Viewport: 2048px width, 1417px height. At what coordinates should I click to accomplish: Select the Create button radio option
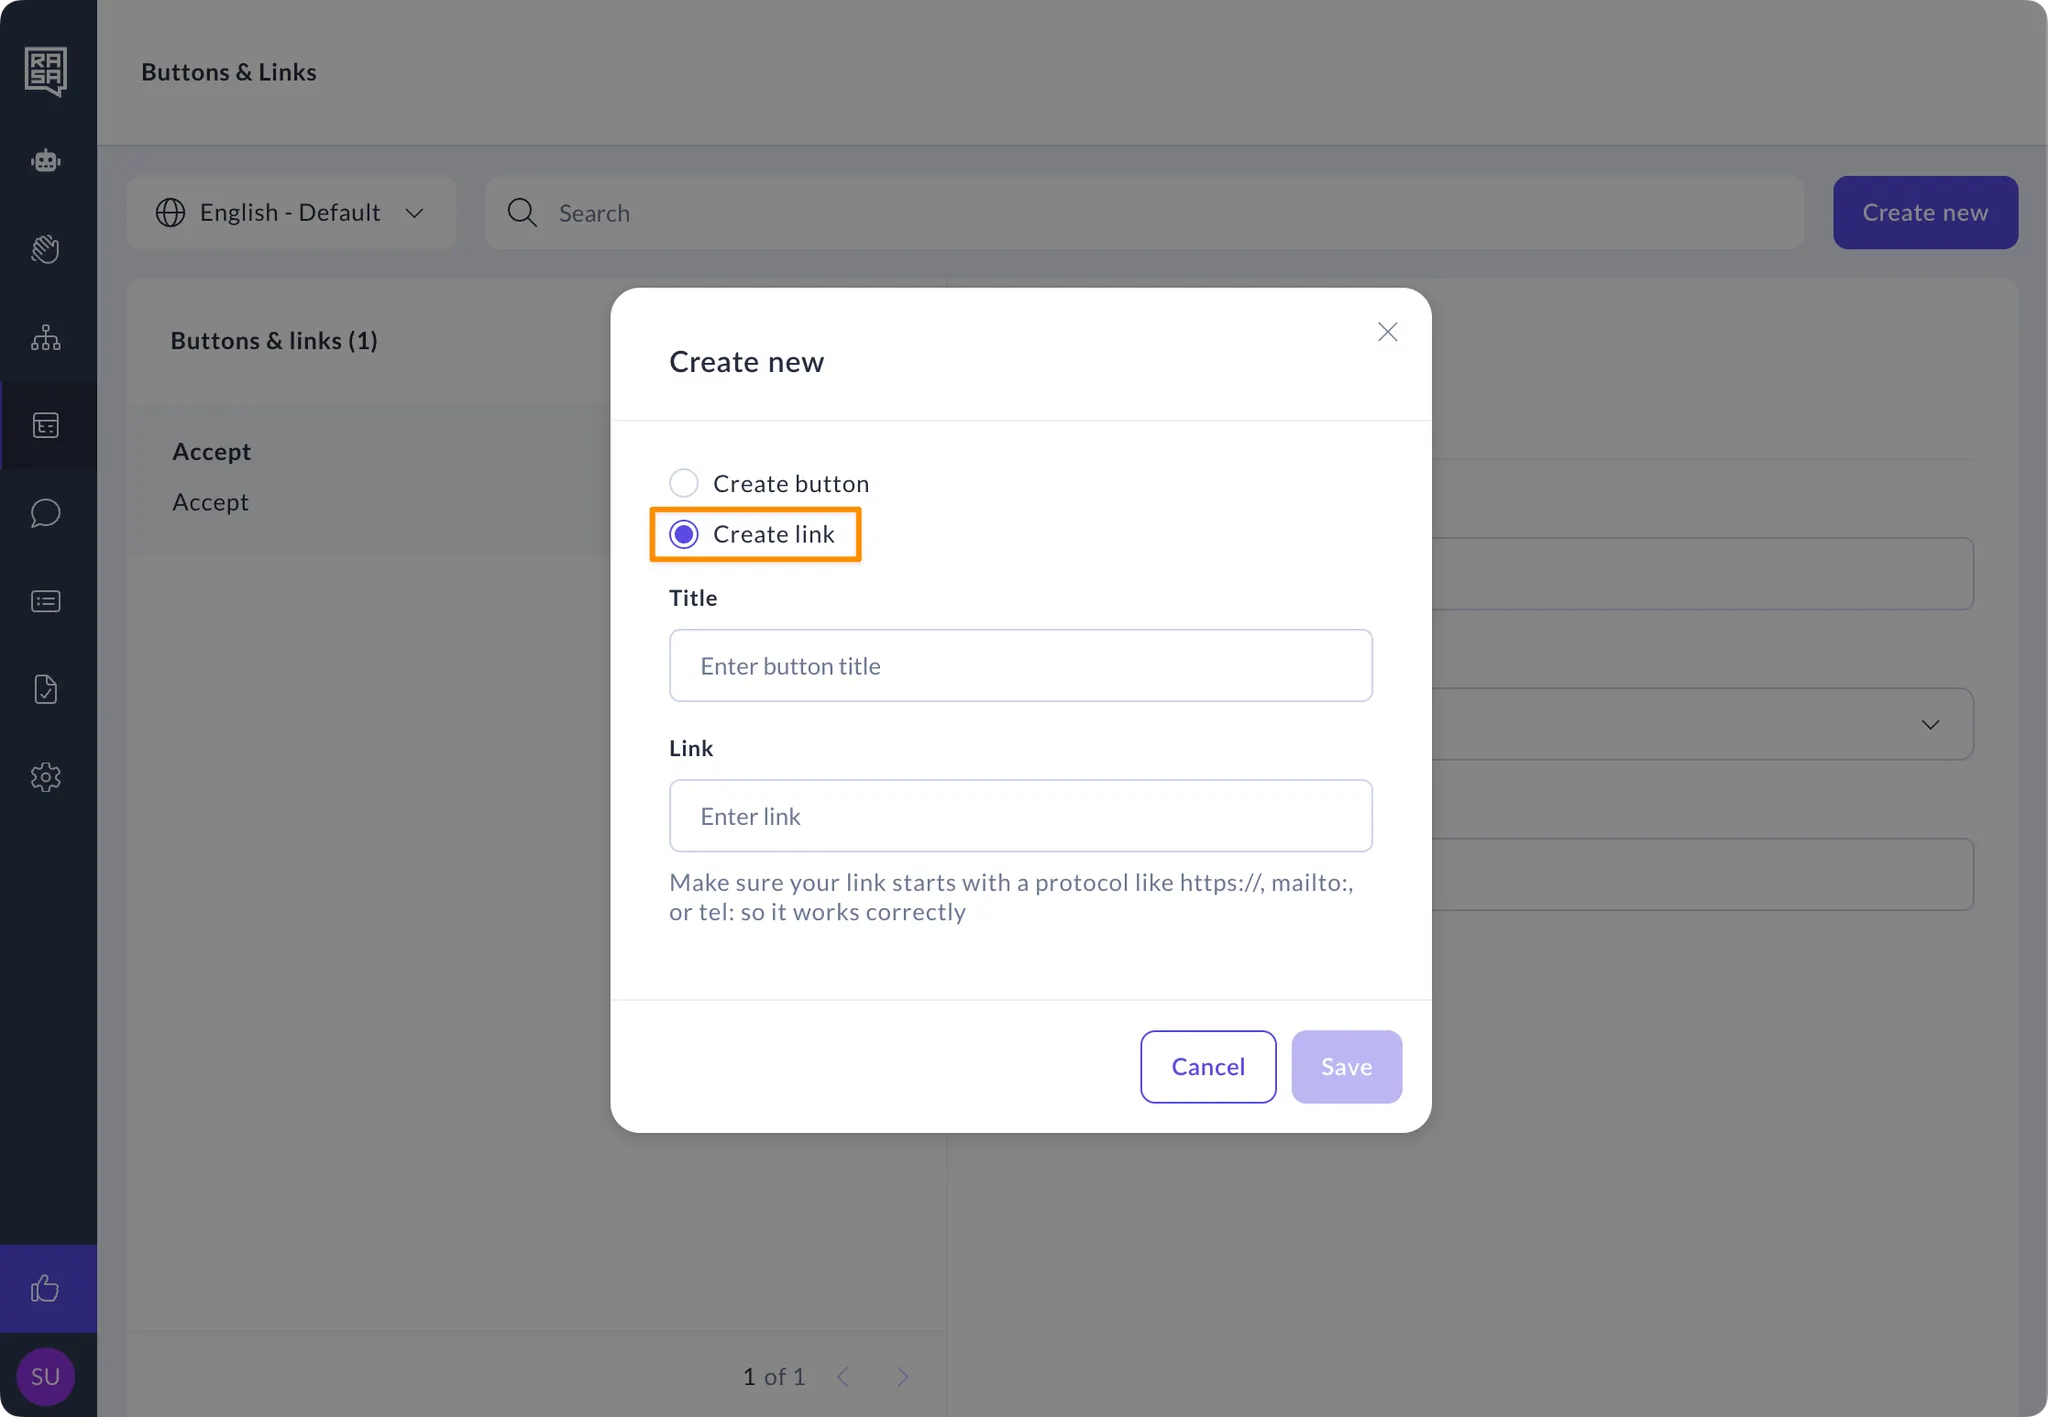tap(684, 483)
